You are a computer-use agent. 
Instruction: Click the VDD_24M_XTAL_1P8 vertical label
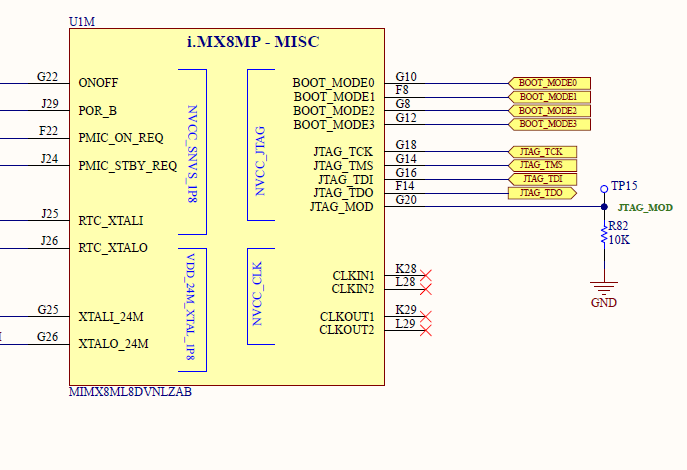click(191, 307)
